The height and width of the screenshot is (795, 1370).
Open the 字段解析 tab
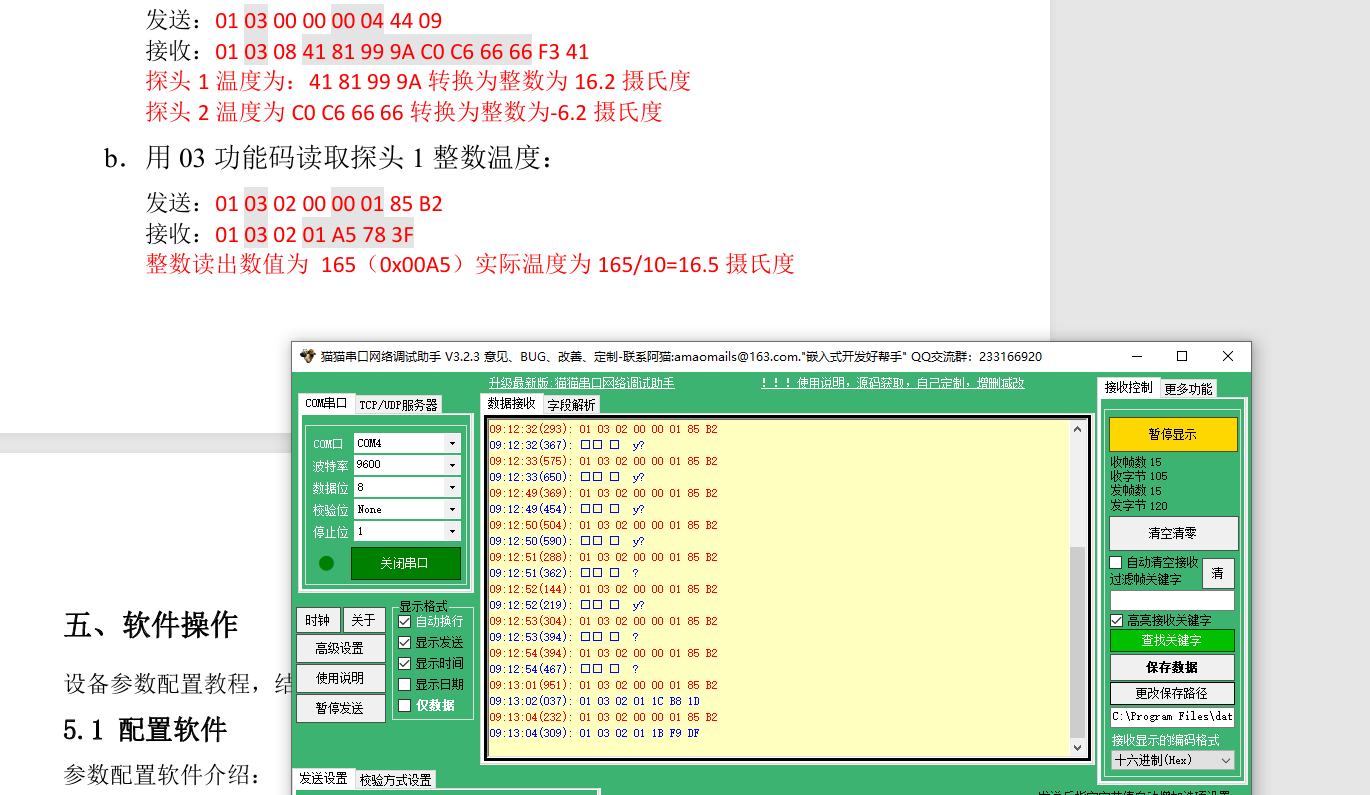click(571, 405)
